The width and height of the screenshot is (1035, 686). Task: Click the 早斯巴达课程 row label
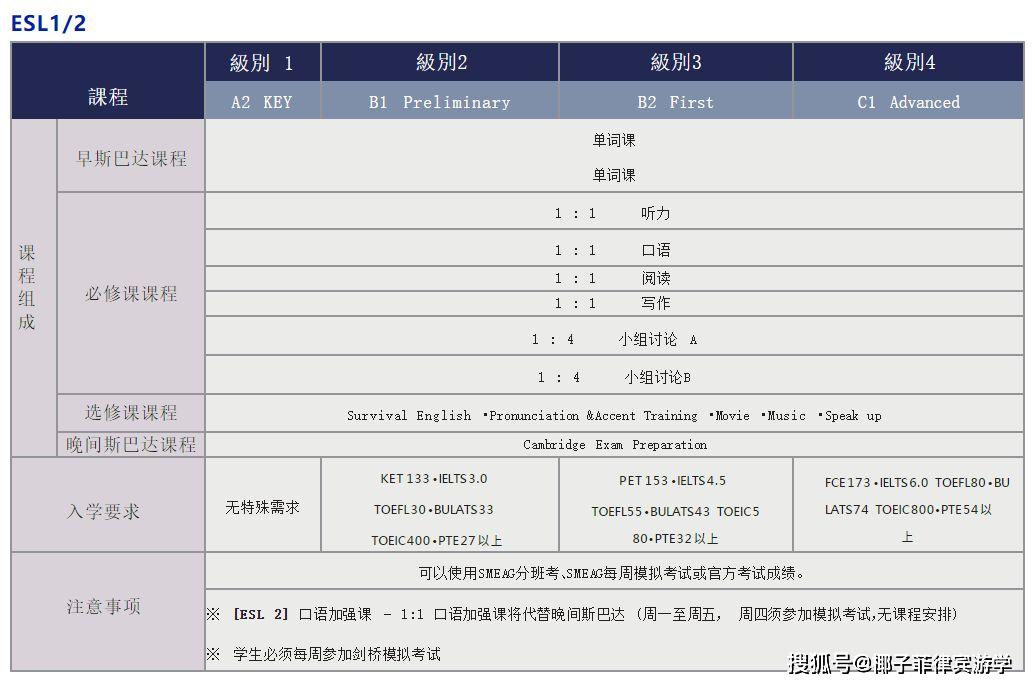(131, 158)
